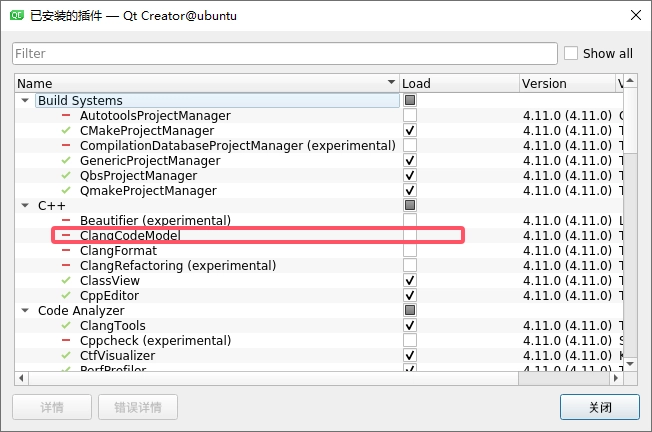Collapse the C++ plugin group
The image size is (652, 432).
click(x=24, y=206)
